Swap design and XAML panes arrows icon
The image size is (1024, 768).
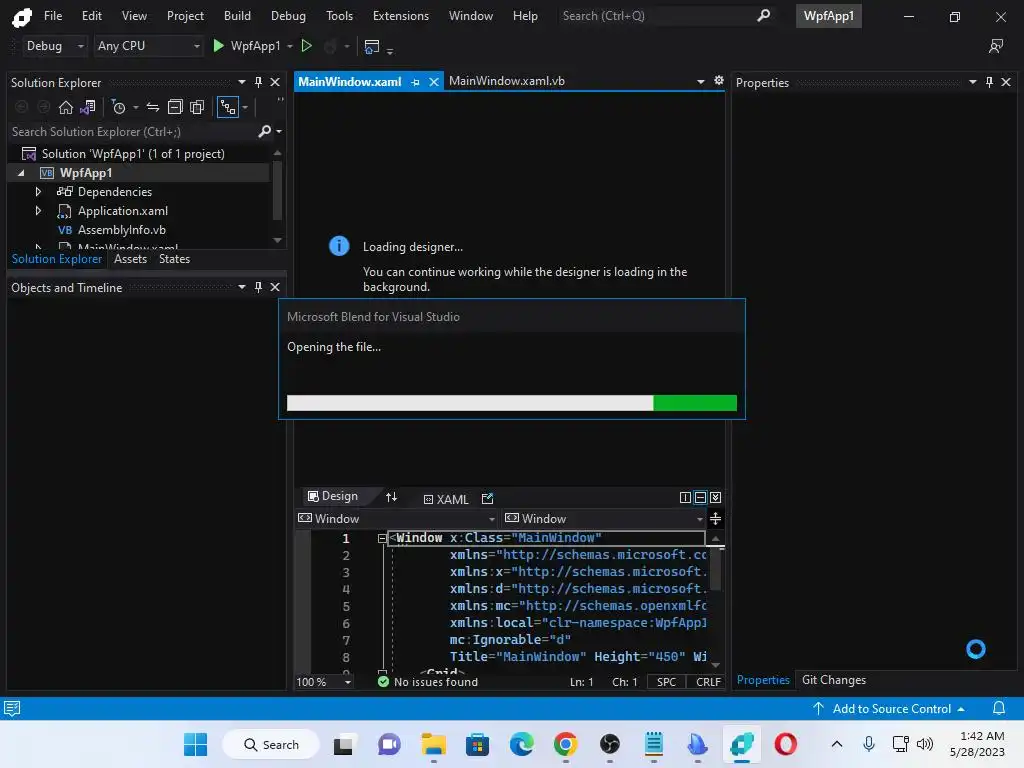(391, 498)
